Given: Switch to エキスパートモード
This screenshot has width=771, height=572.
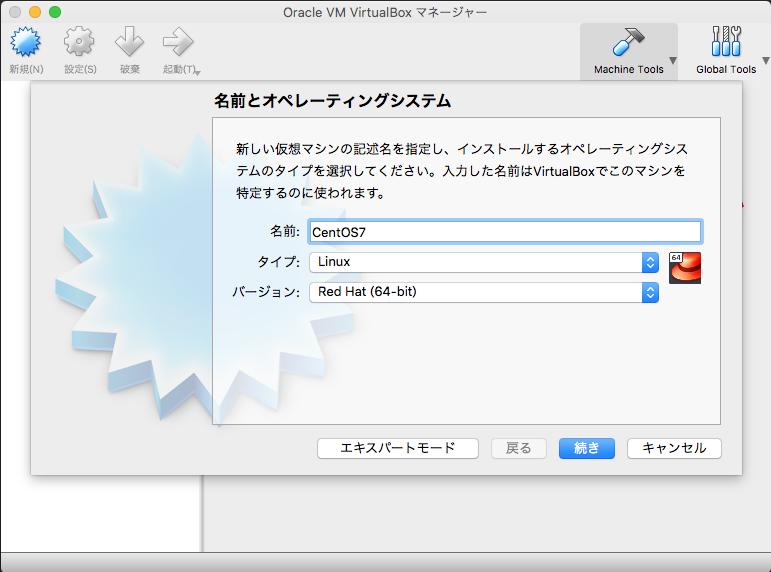Looking at the screenshot, I should [x=398, y=448].
